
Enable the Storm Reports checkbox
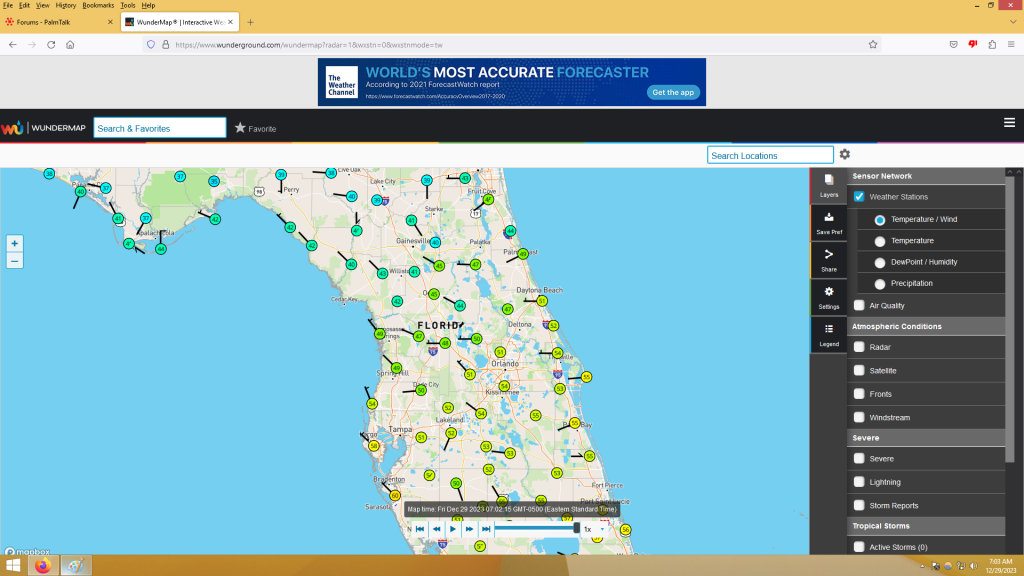(859, 505)
